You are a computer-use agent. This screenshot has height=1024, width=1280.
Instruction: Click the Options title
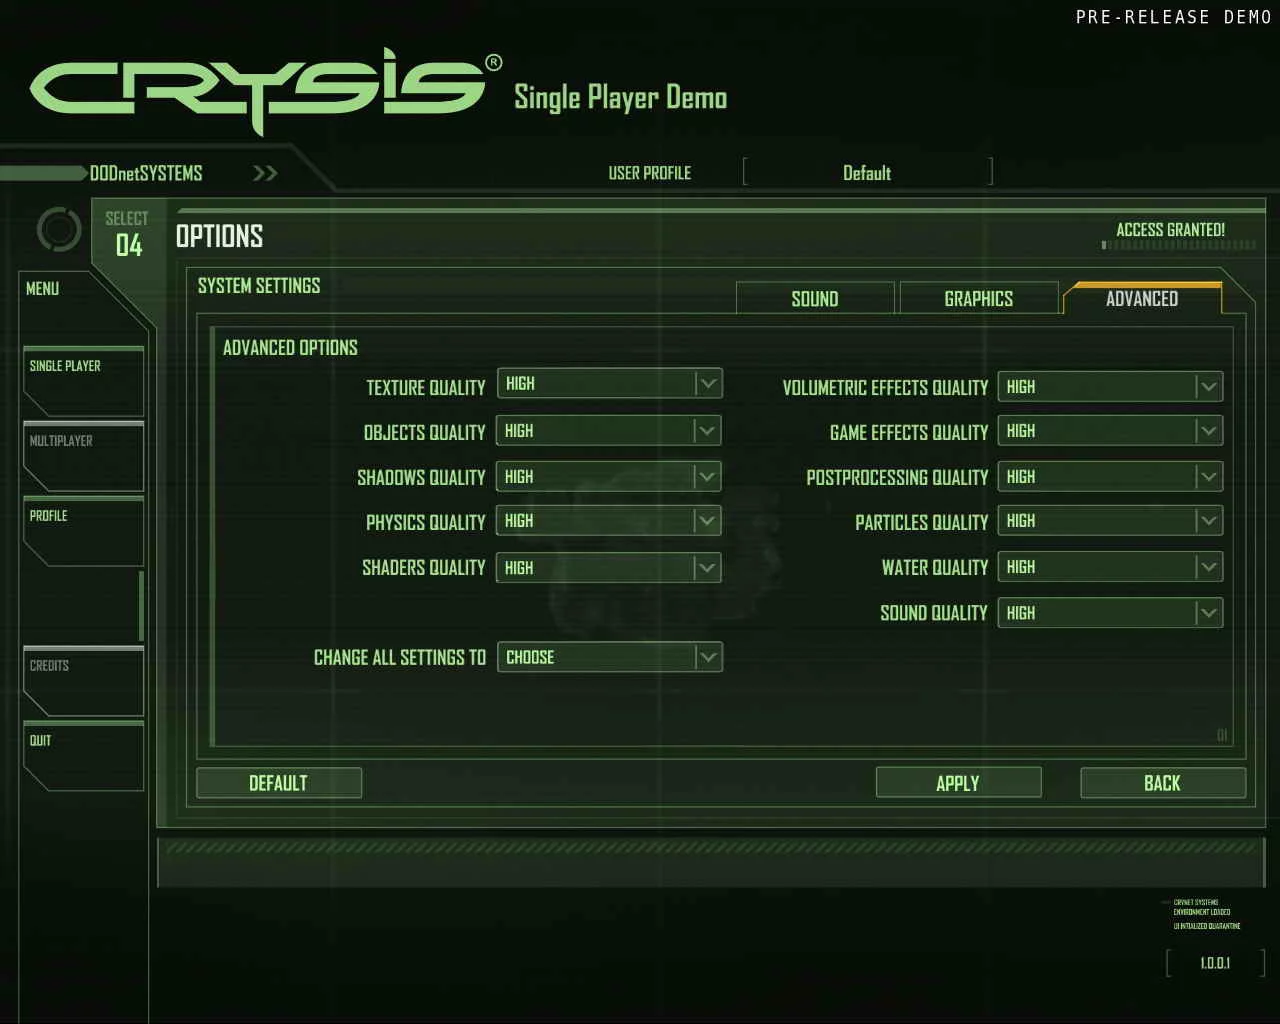click(x=219, y=236)
